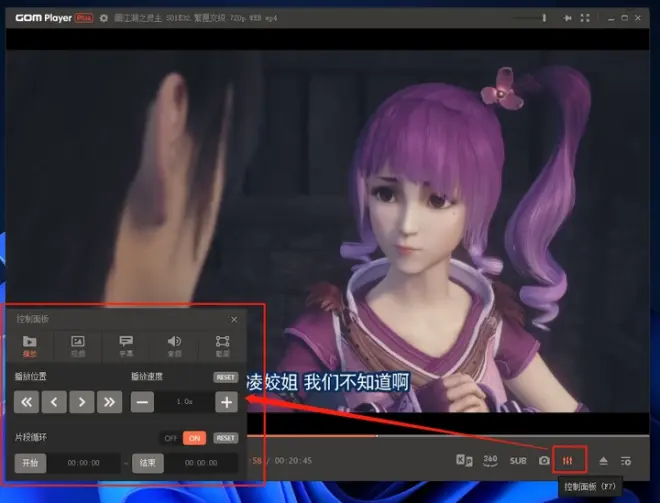Viewport: 660px width, 503px height.
Task: Click the GOM Player Plus logo
Action: pos(54,18)
